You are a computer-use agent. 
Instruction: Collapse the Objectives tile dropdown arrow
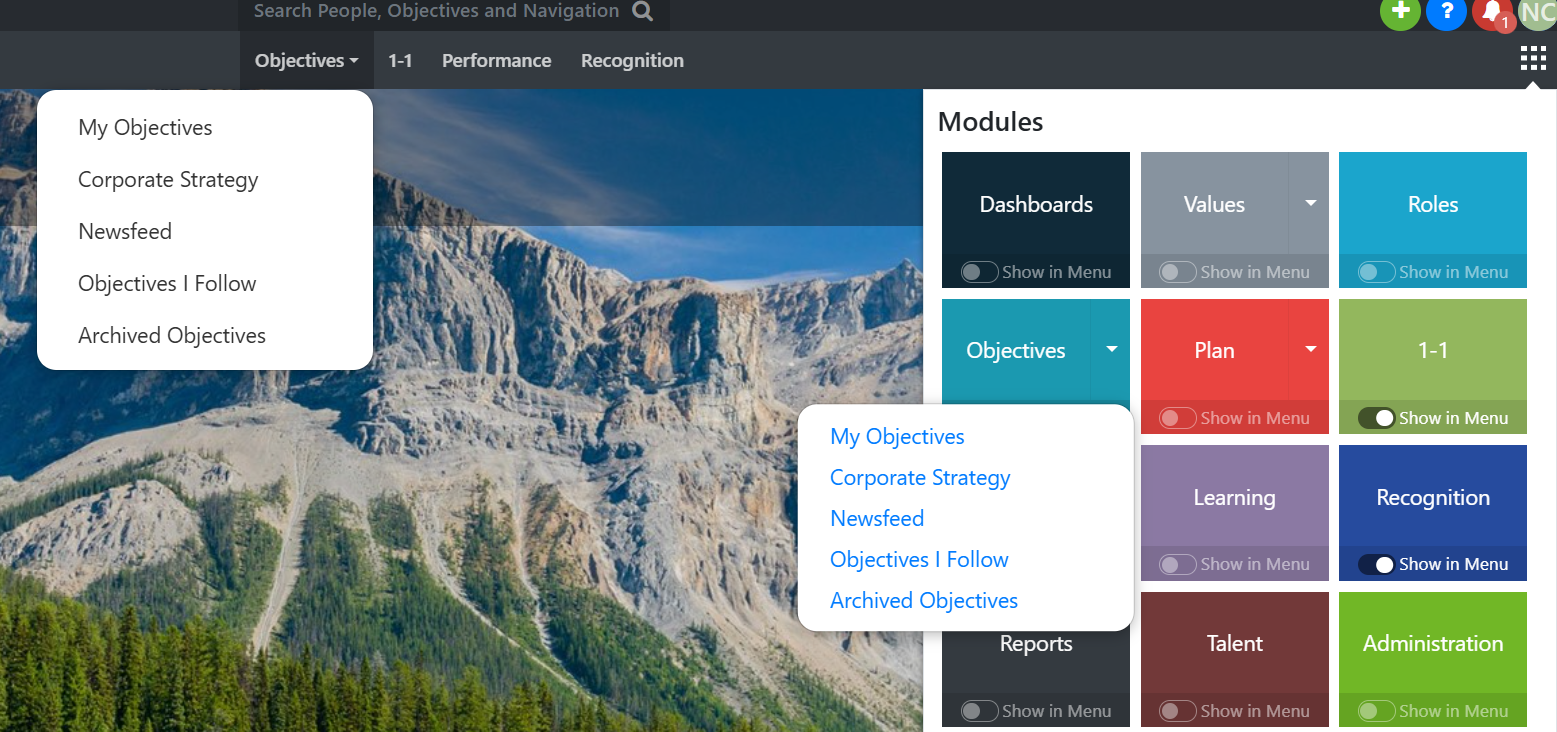(x=1111, y=349)
